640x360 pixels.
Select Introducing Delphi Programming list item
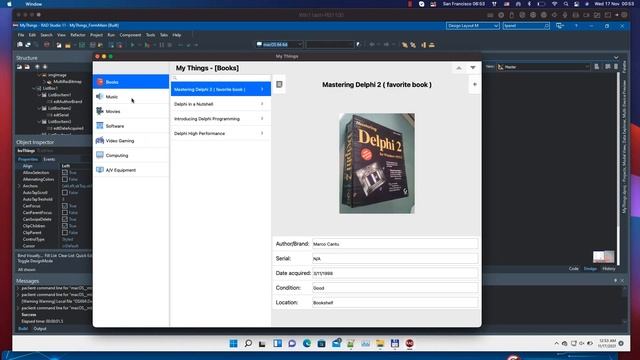click(x=220, y=119)
